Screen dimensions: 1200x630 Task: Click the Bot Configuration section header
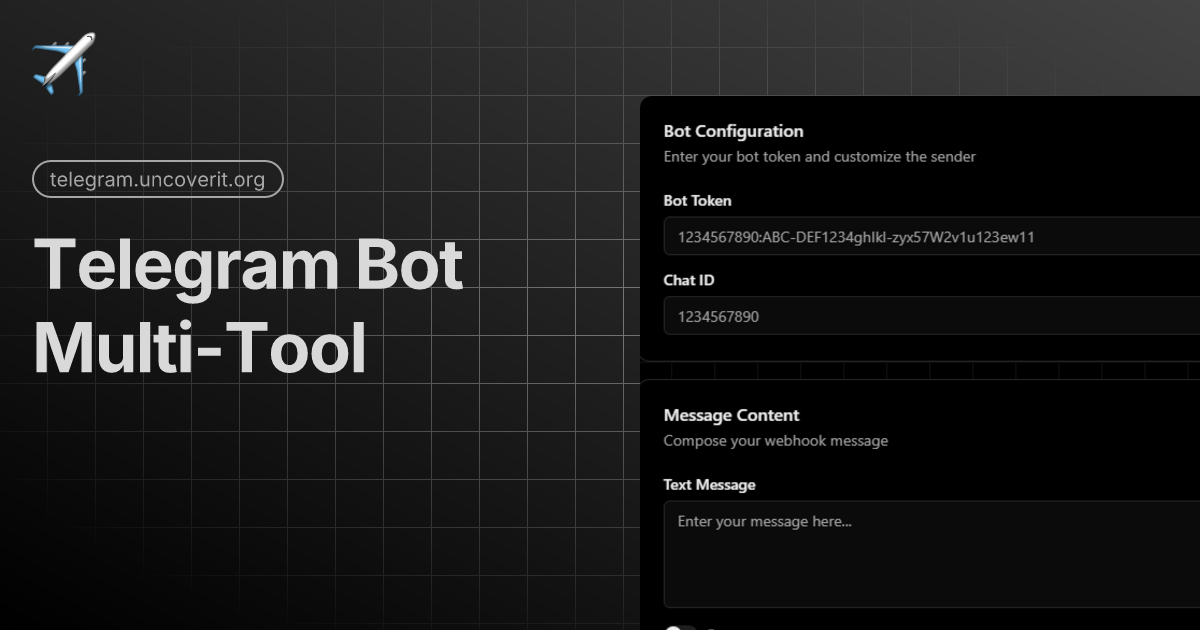coord(733,131)
